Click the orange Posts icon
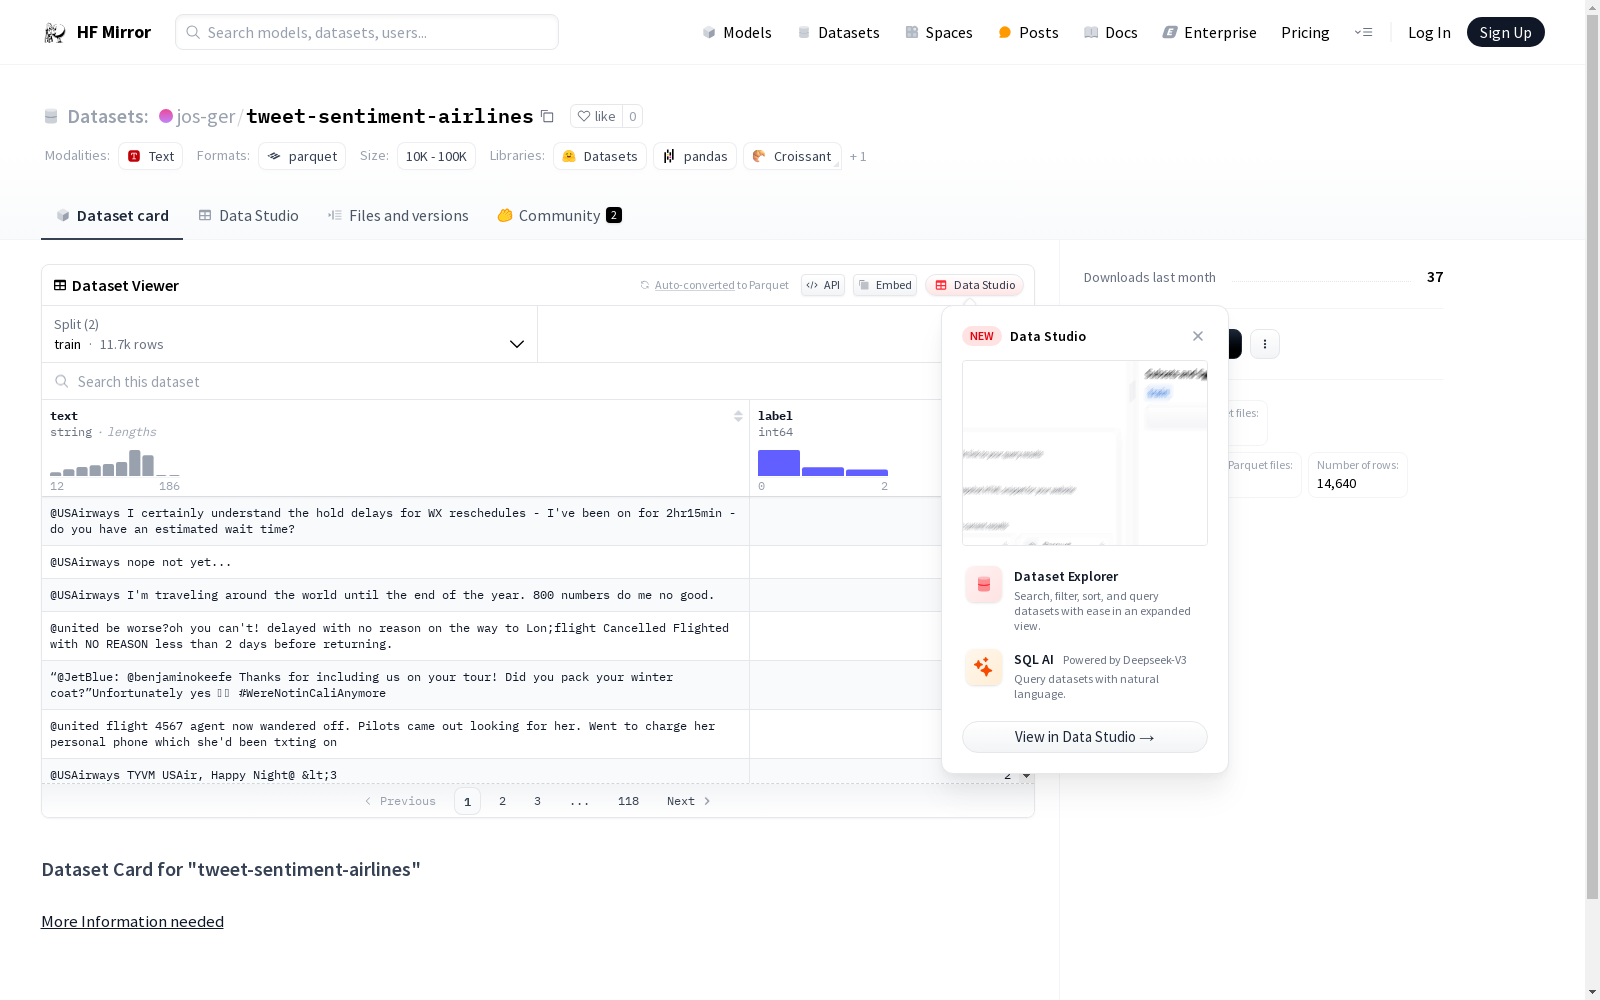Image resolution: width=1600 pixels, height=1000 pixels. 1005,33
